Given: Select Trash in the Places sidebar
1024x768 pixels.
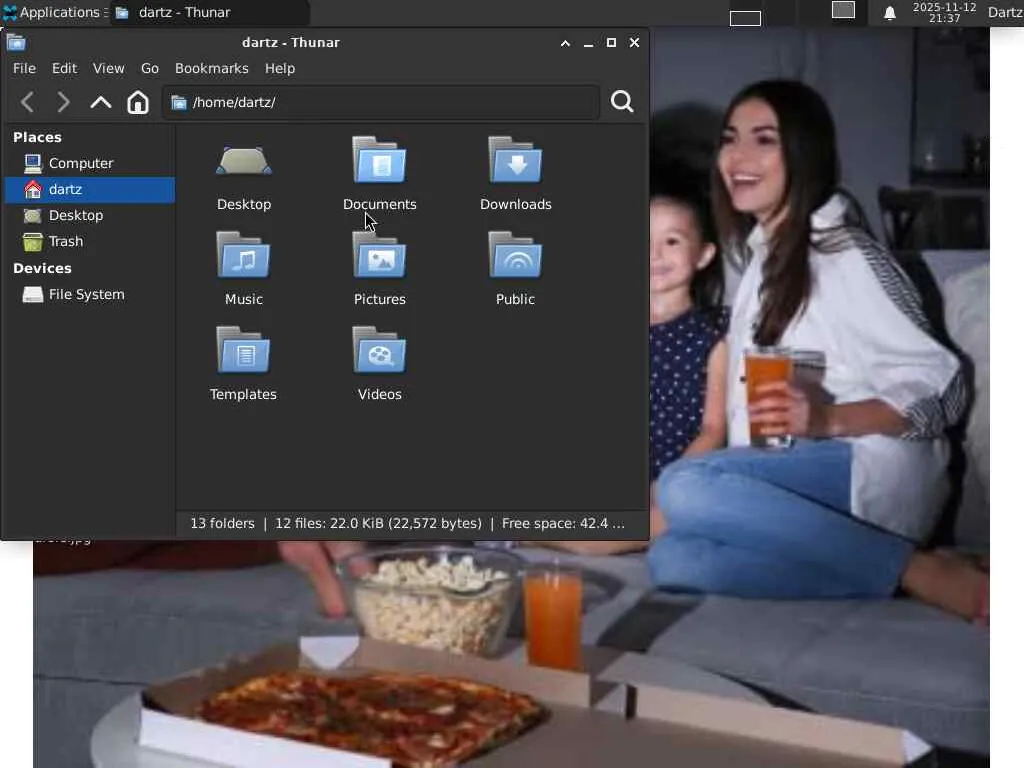Looking at the screenshot, I should (x=66, y=241).
